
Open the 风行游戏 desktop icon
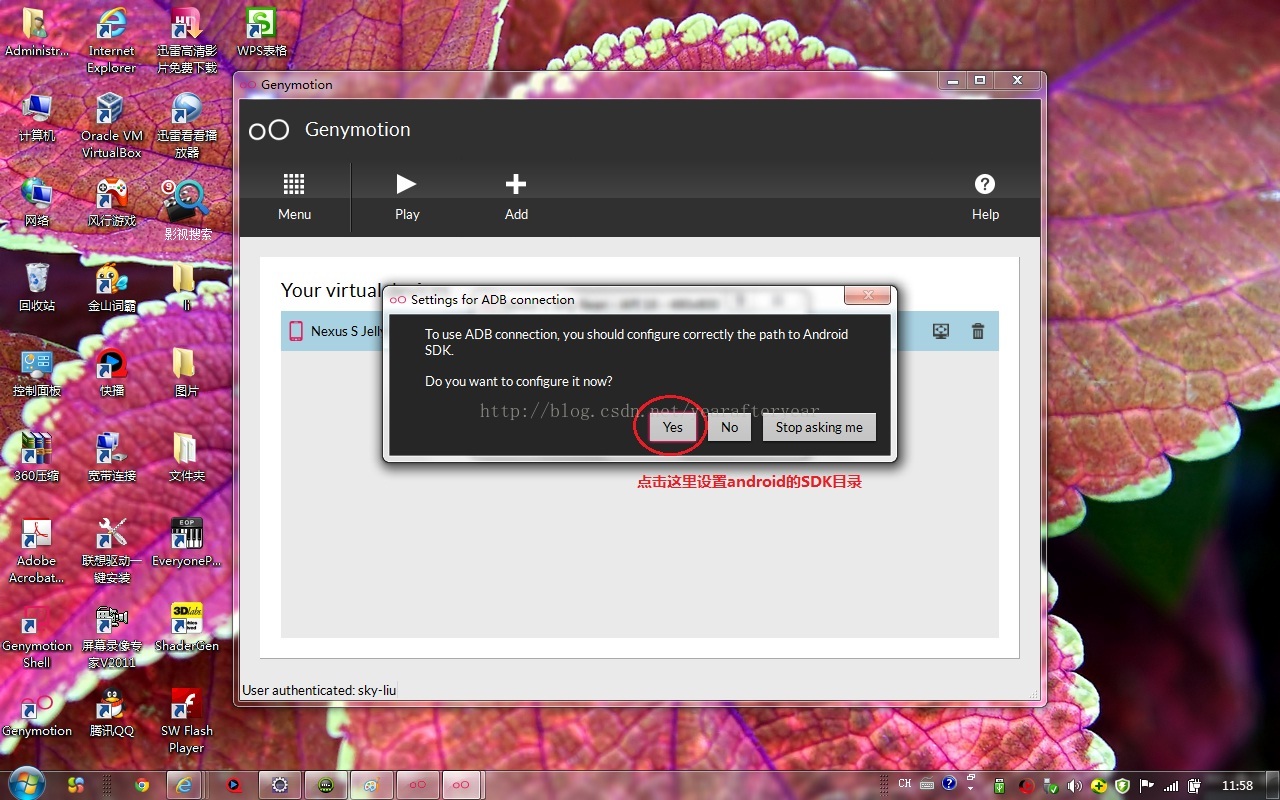click(x=111, y=203)
